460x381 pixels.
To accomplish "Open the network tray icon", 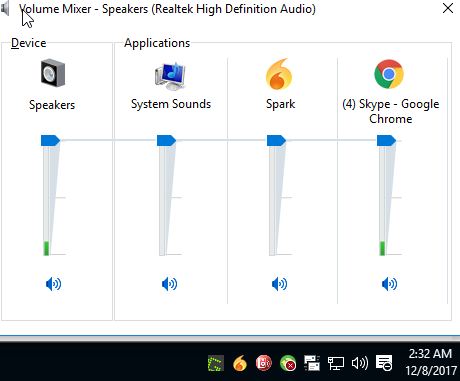I will (336, 363).
